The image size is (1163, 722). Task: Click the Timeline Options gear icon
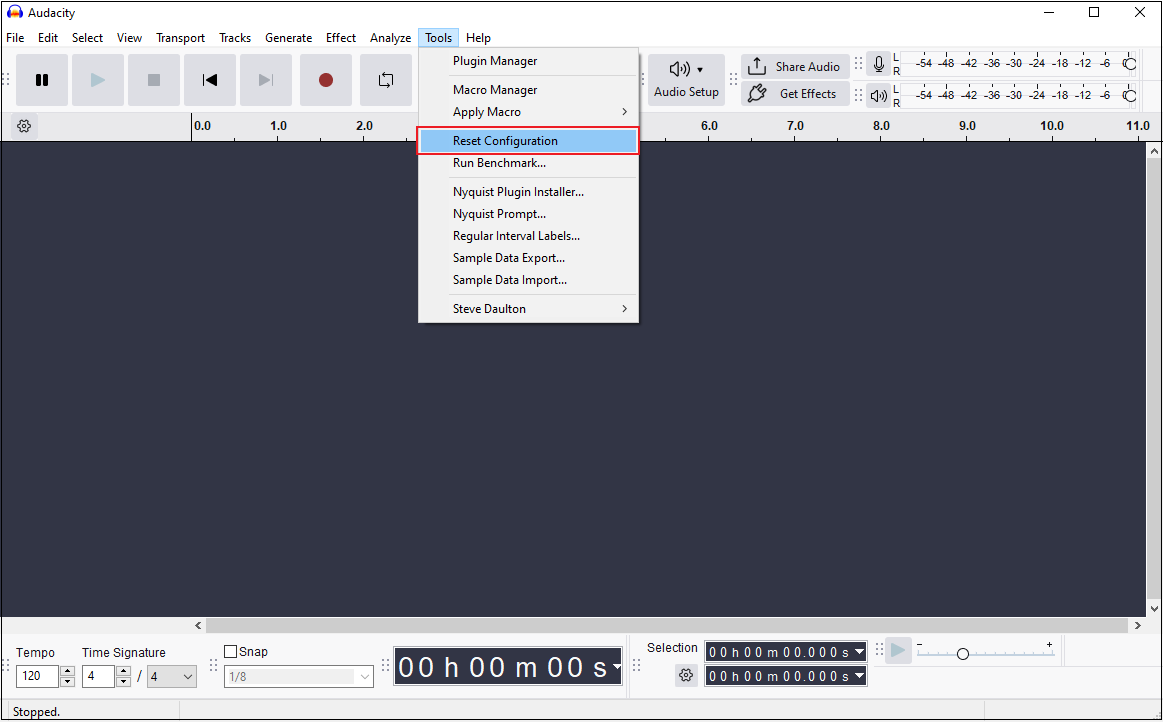click(x=24, y=126)
